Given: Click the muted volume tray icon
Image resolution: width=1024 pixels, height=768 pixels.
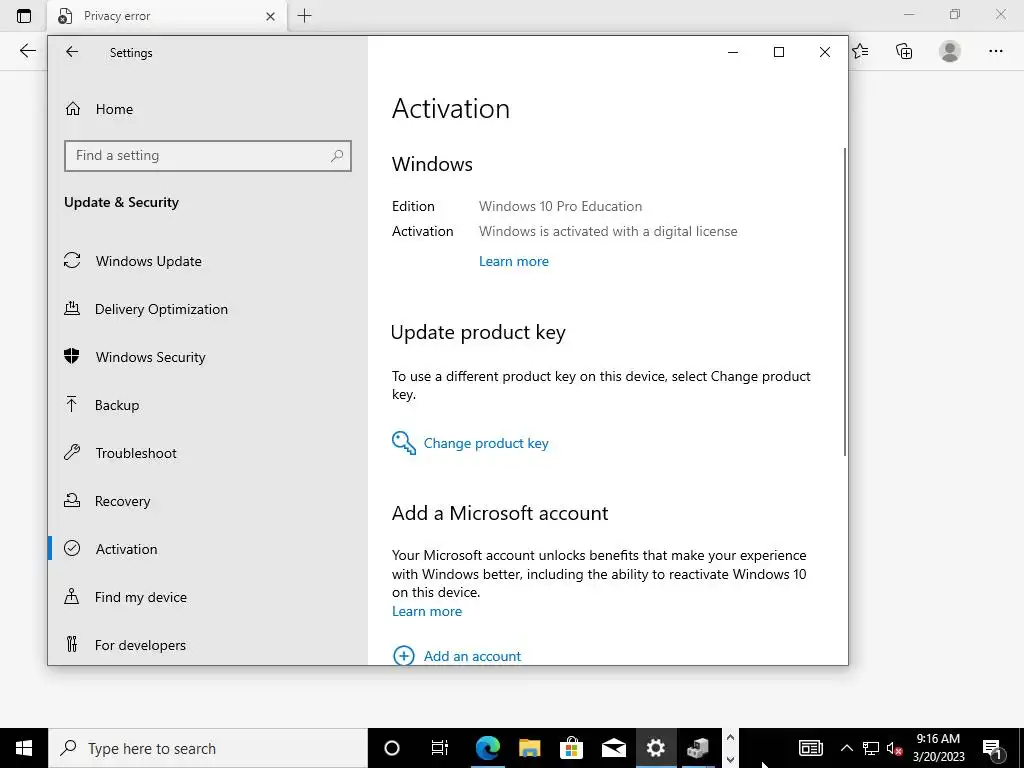Looking at the screenshot, I should click(x=895, y=748).
